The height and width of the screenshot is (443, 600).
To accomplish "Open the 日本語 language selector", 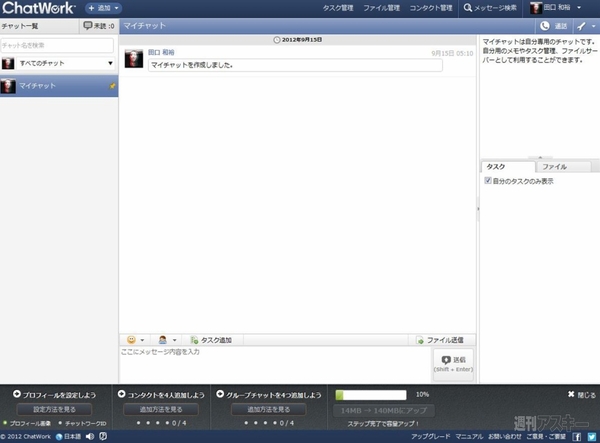I will 68,436.
